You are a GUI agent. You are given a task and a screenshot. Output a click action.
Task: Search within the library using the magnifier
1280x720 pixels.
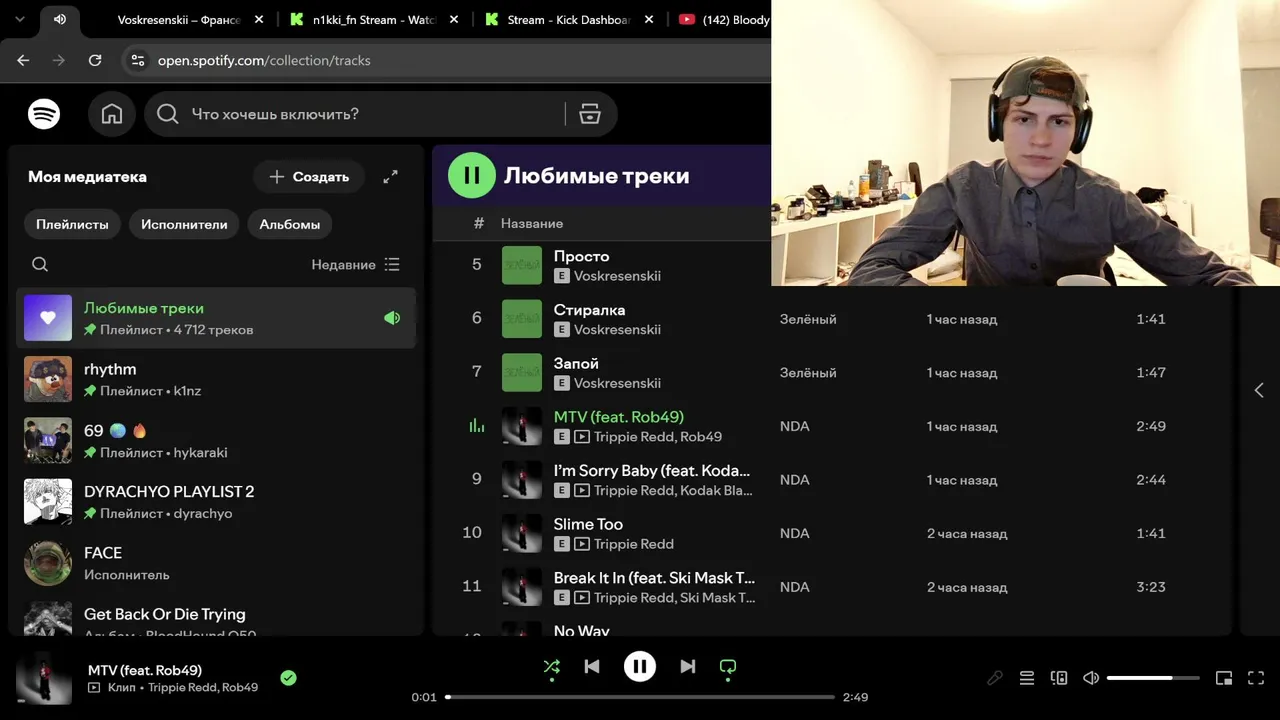point(40,264)
